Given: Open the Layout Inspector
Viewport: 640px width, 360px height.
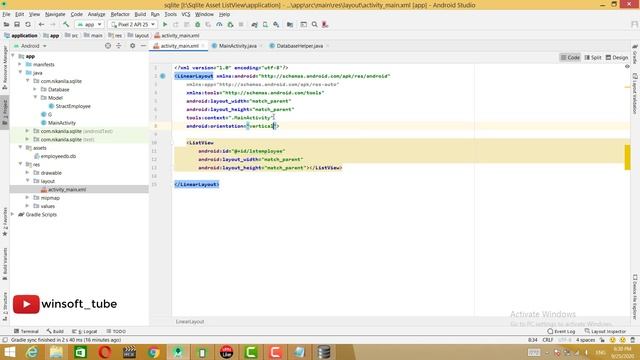Looking at the screenshot, I should [605, 331].
